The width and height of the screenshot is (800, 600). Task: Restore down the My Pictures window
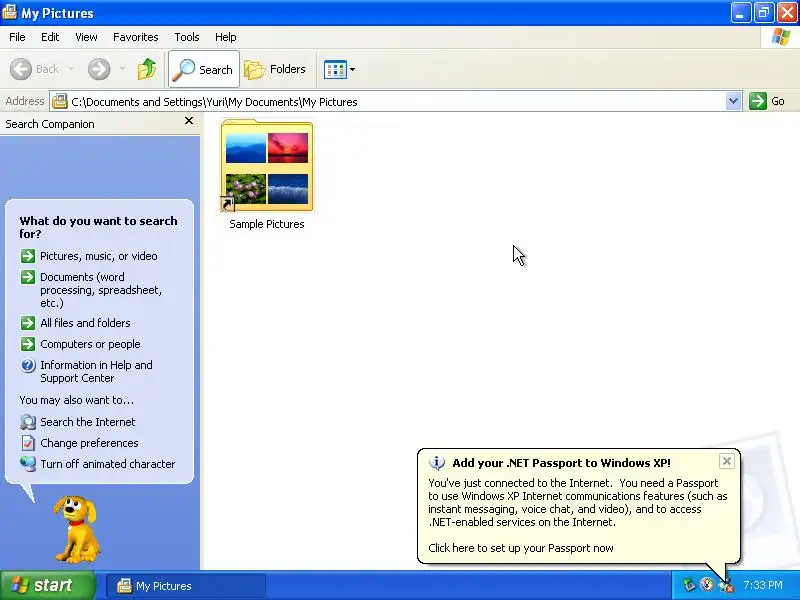point(764,13)
